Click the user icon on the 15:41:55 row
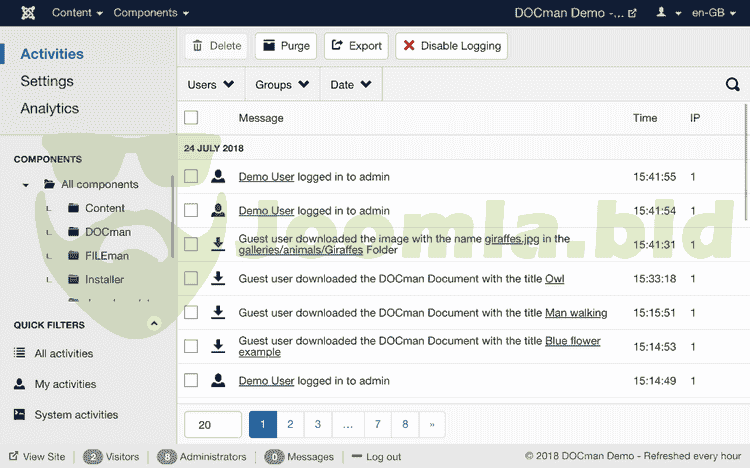Screen dimensions: 750x468 pyautogui.click(x=218, y=177)
